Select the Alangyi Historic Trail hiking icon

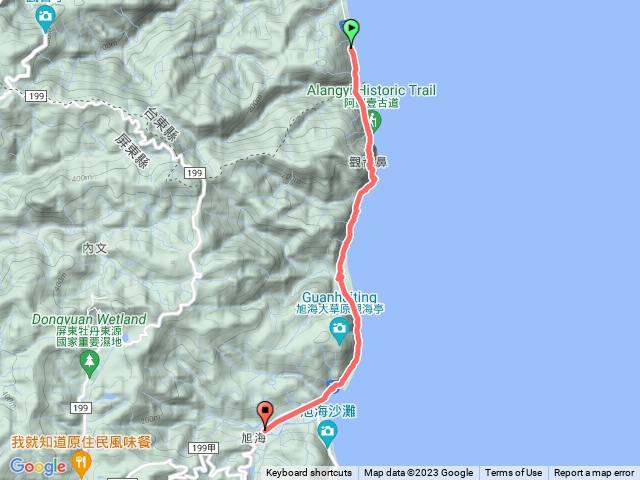[373, 121]
